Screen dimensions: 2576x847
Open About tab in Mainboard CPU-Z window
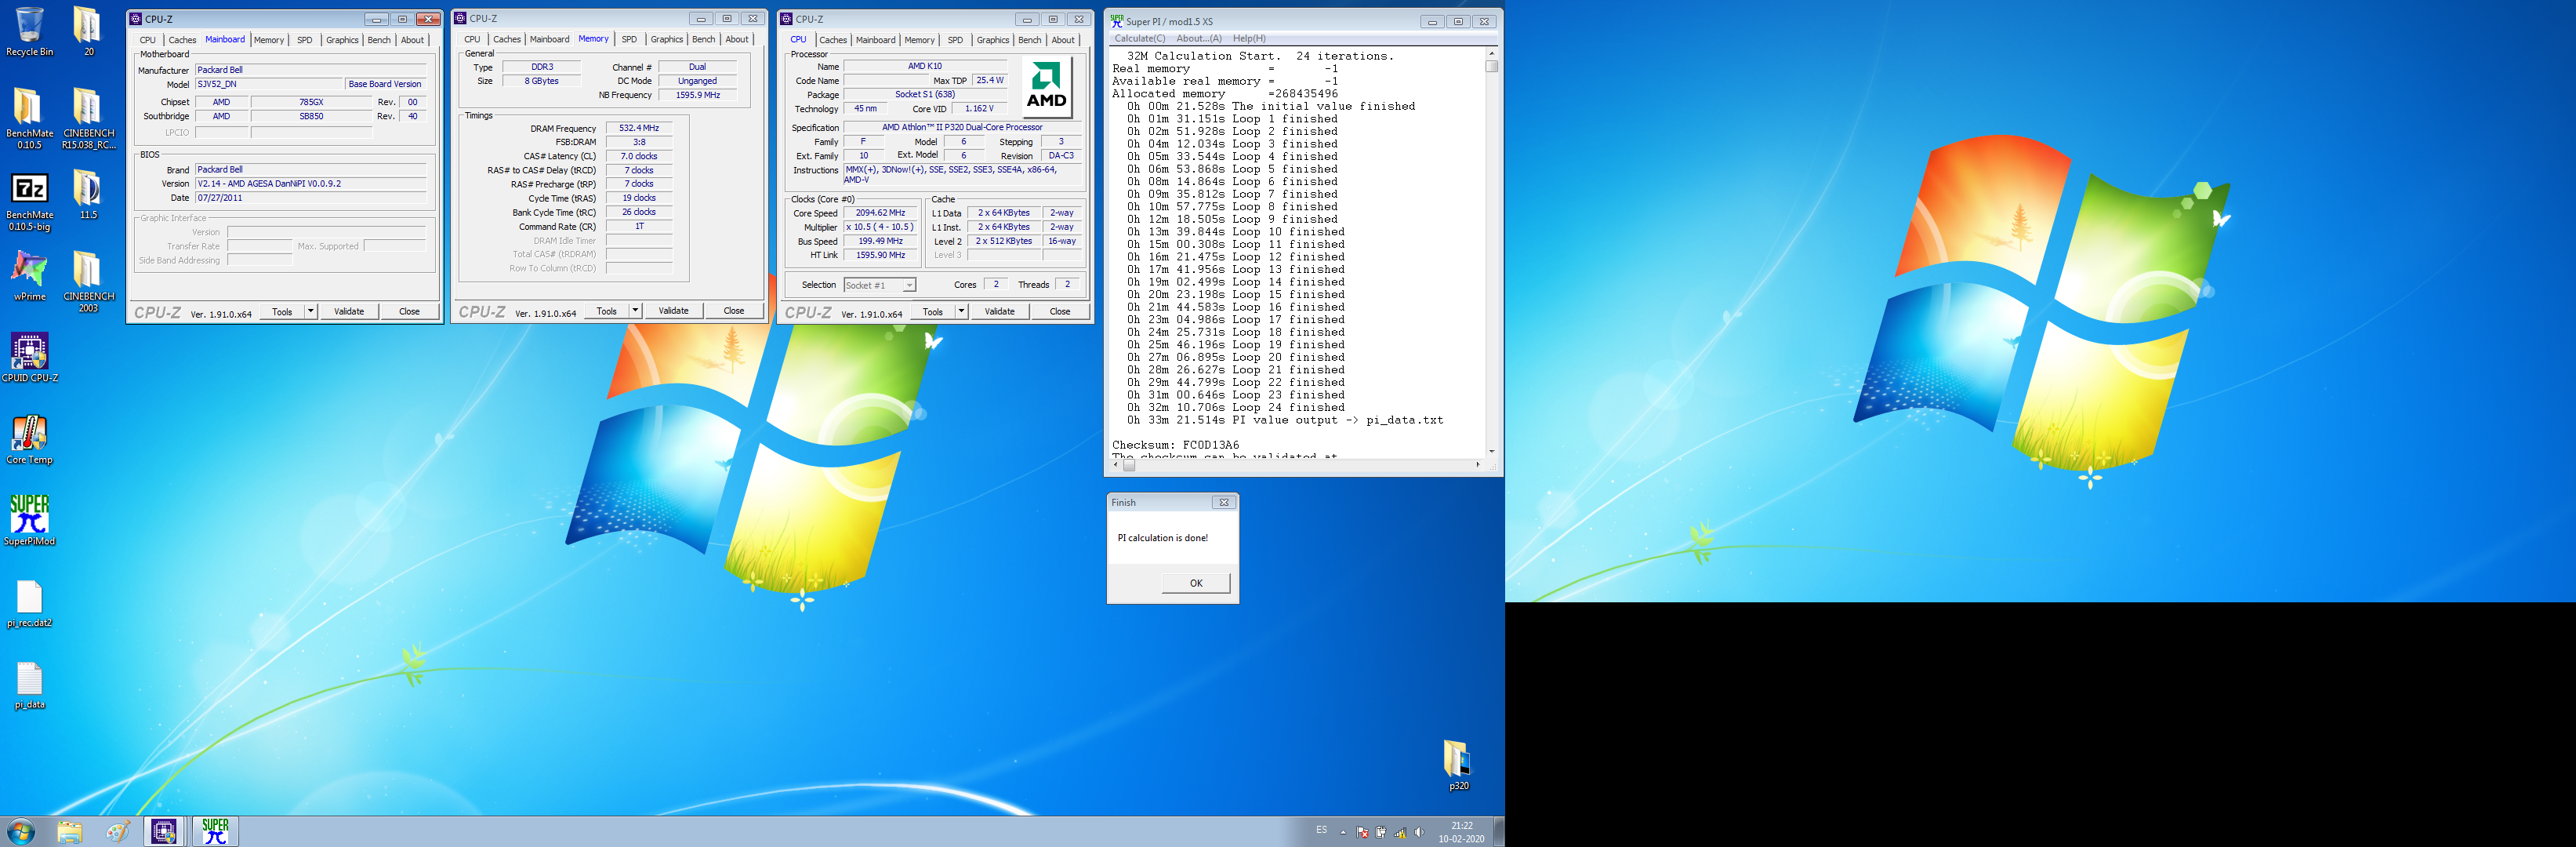(x=412, y=40)
